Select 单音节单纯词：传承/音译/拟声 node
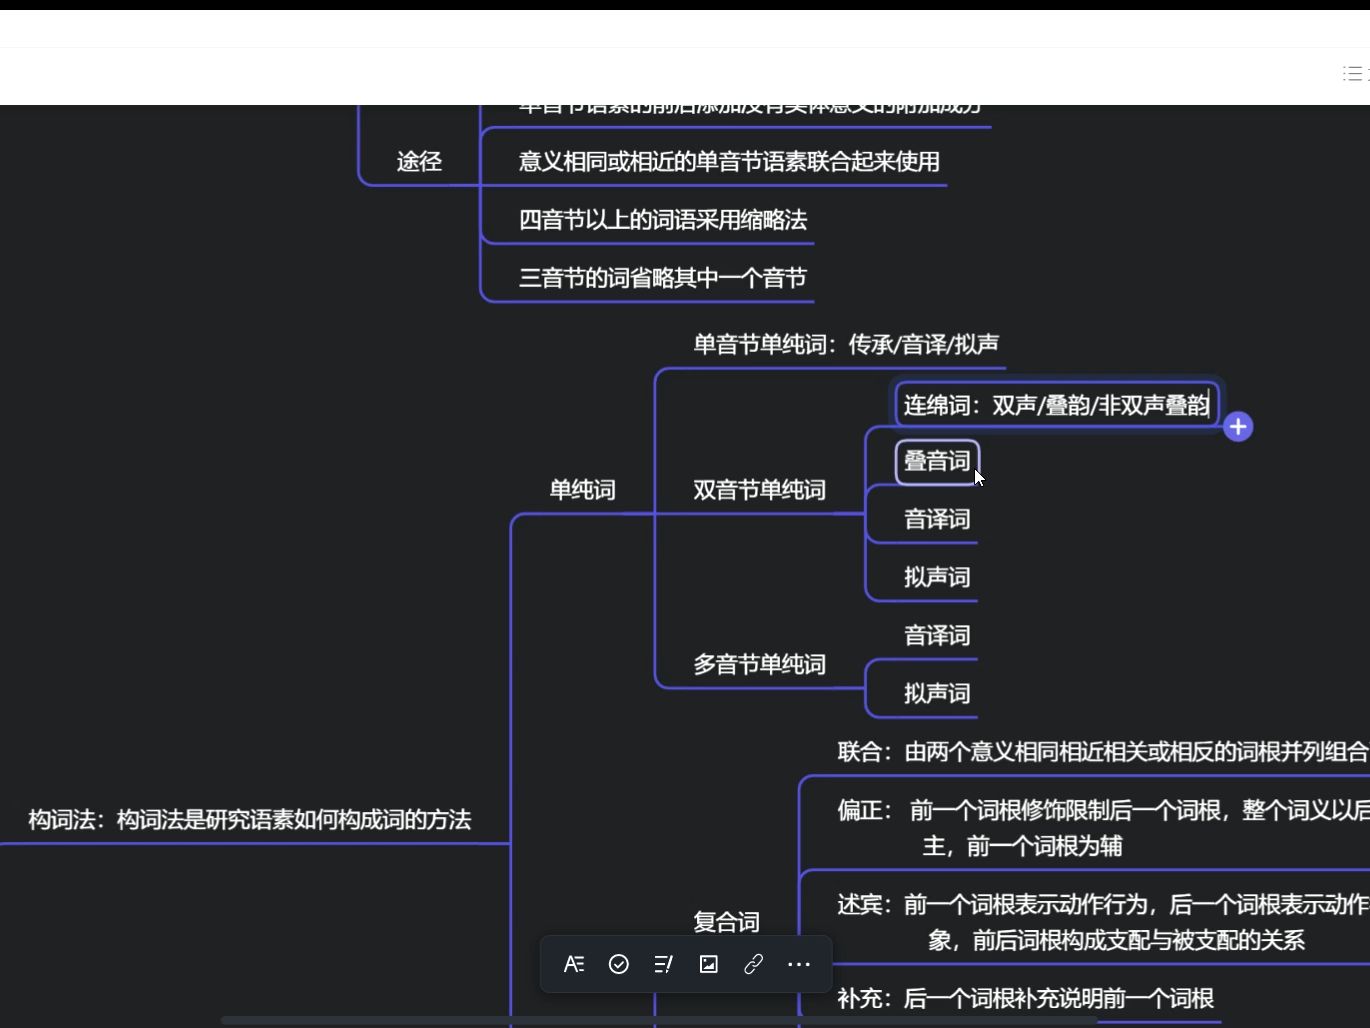Image resolution: width=1370 pixels, height=1028 pixels. [846, 344]
